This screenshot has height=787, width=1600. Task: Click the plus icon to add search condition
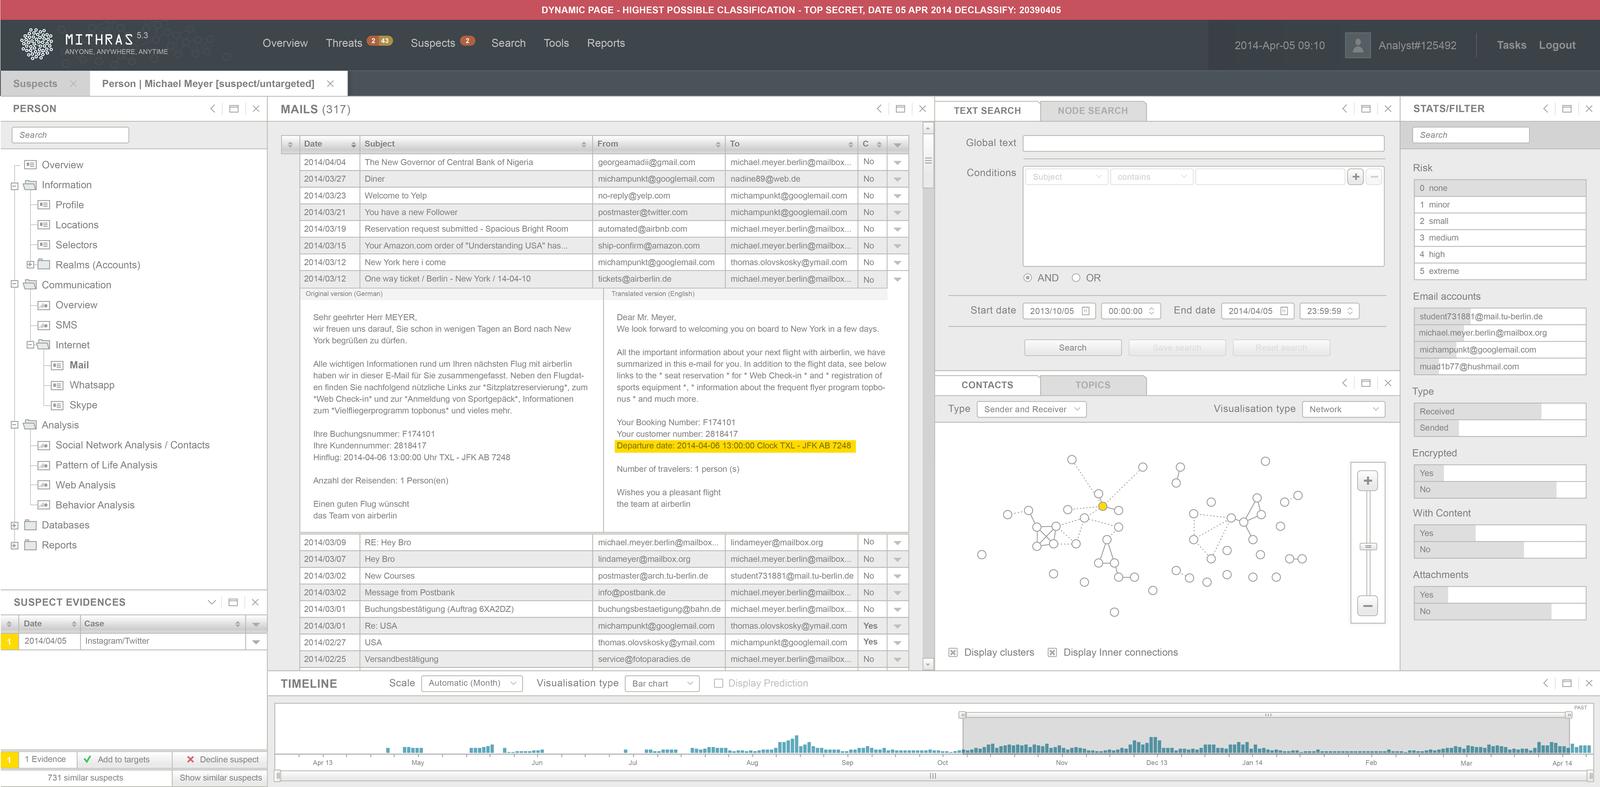click(x=1355, y=177)
